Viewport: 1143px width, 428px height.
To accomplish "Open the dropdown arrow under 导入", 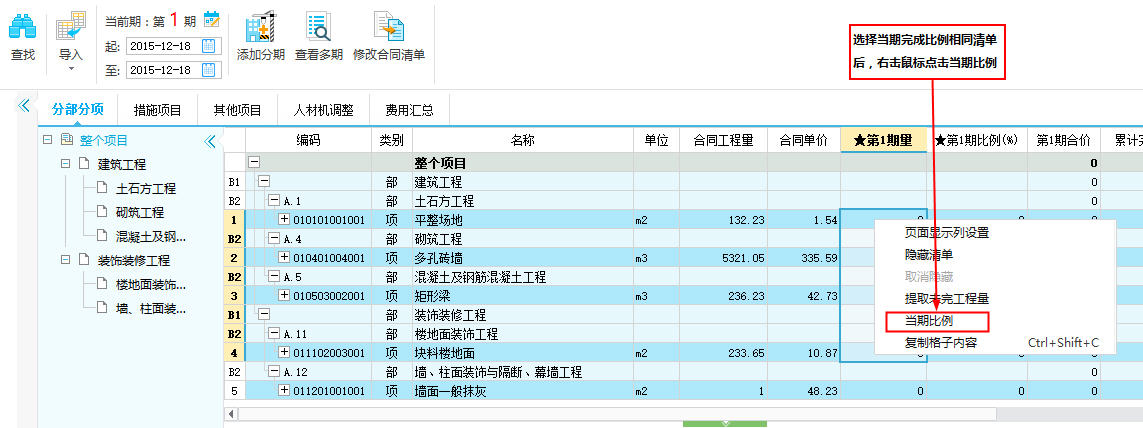I will pyautogui.click(x=70, y=69).
